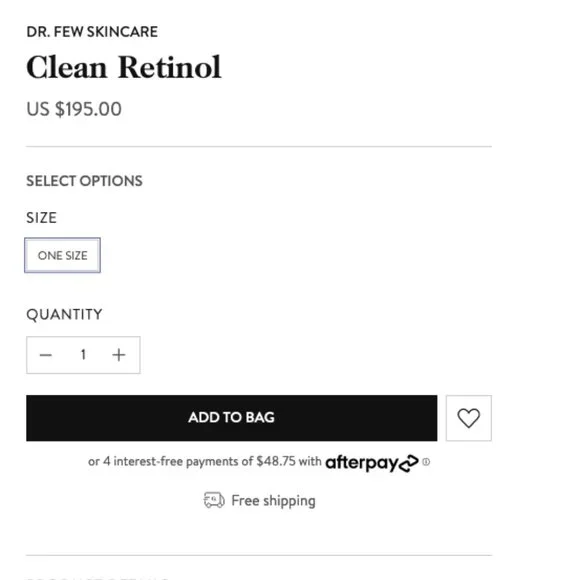Click the partially visible heading at page bottom

[x=98, y=578]
